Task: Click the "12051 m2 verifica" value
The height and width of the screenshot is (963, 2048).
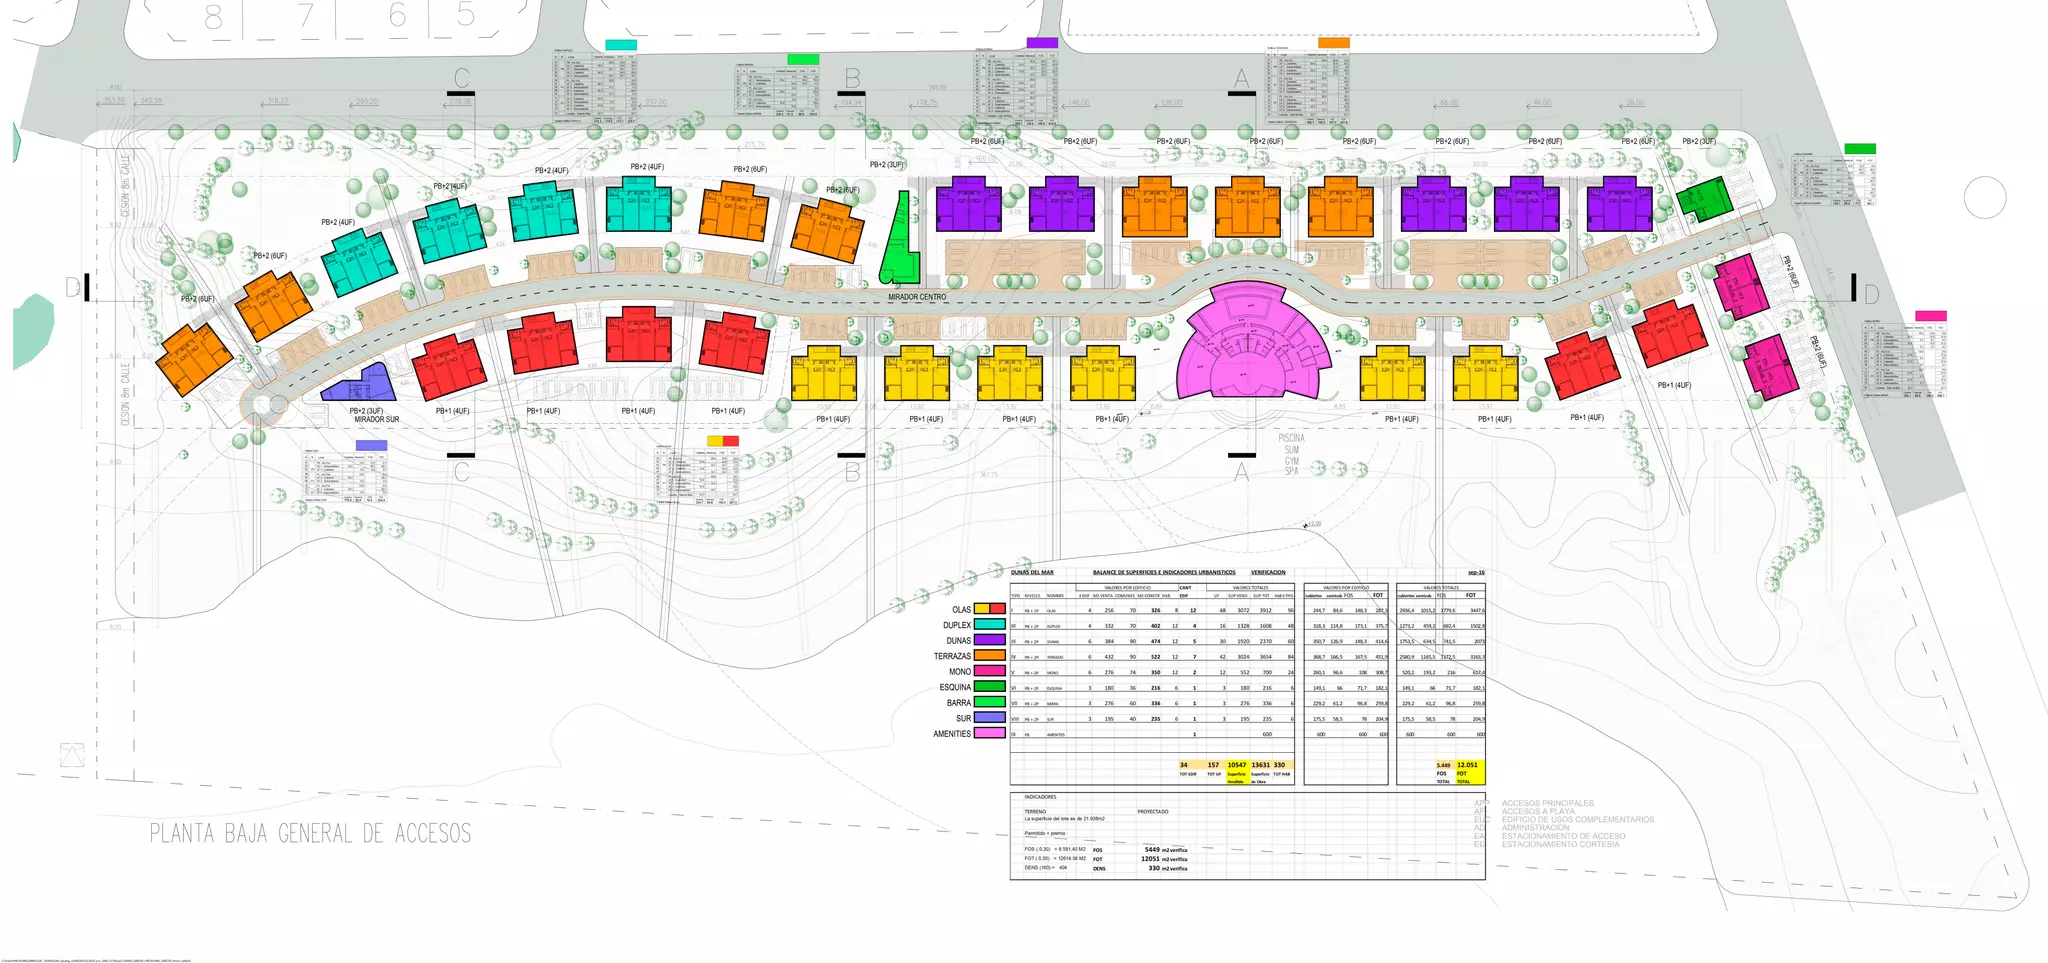Action: tap(1164, 859)
